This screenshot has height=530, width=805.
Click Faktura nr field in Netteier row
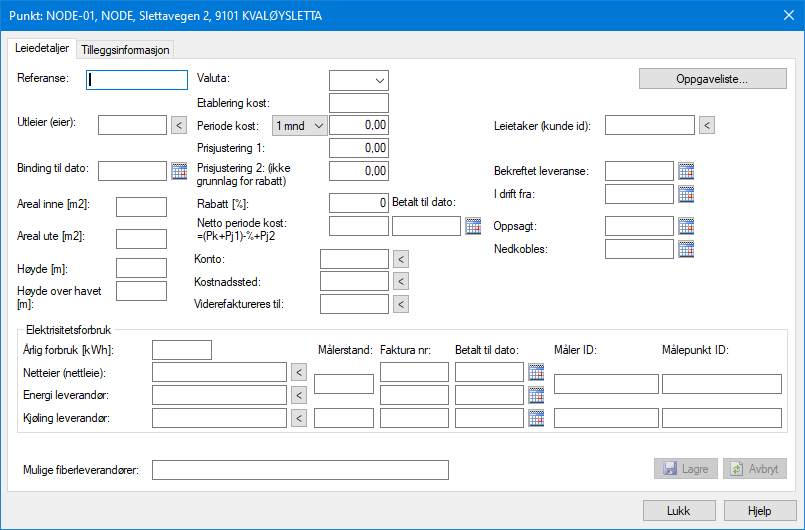[x=414, y=372]
